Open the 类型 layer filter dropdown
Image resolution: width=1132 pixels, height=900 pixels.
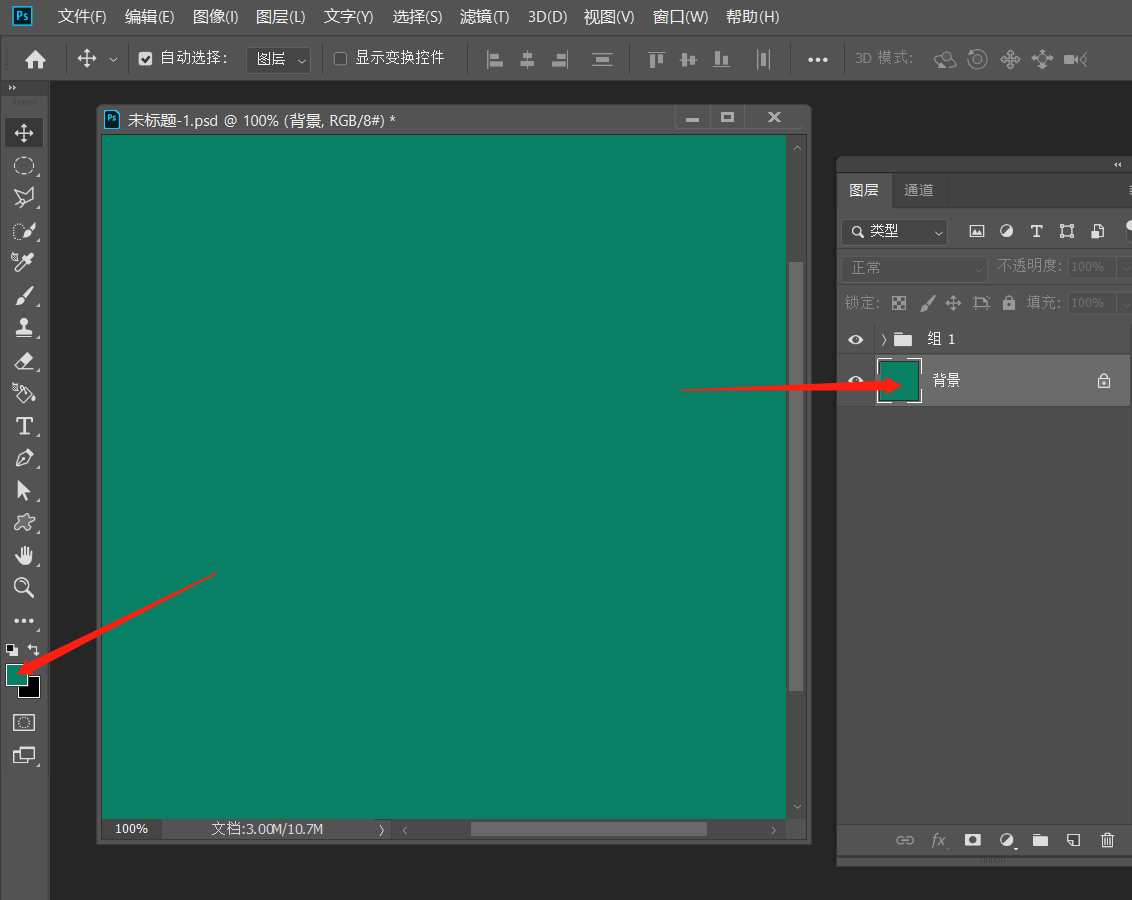pyautogui.click(x=894, y=232)
